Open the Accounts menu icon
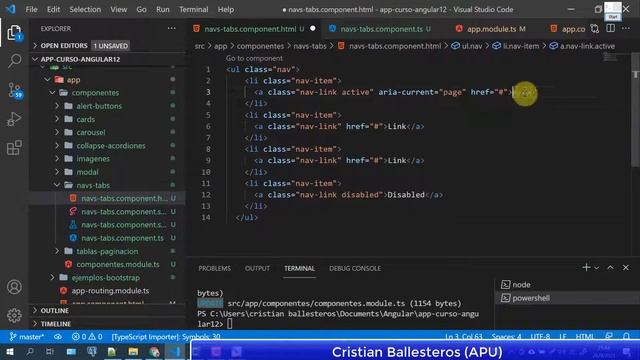 pos(14,287)
